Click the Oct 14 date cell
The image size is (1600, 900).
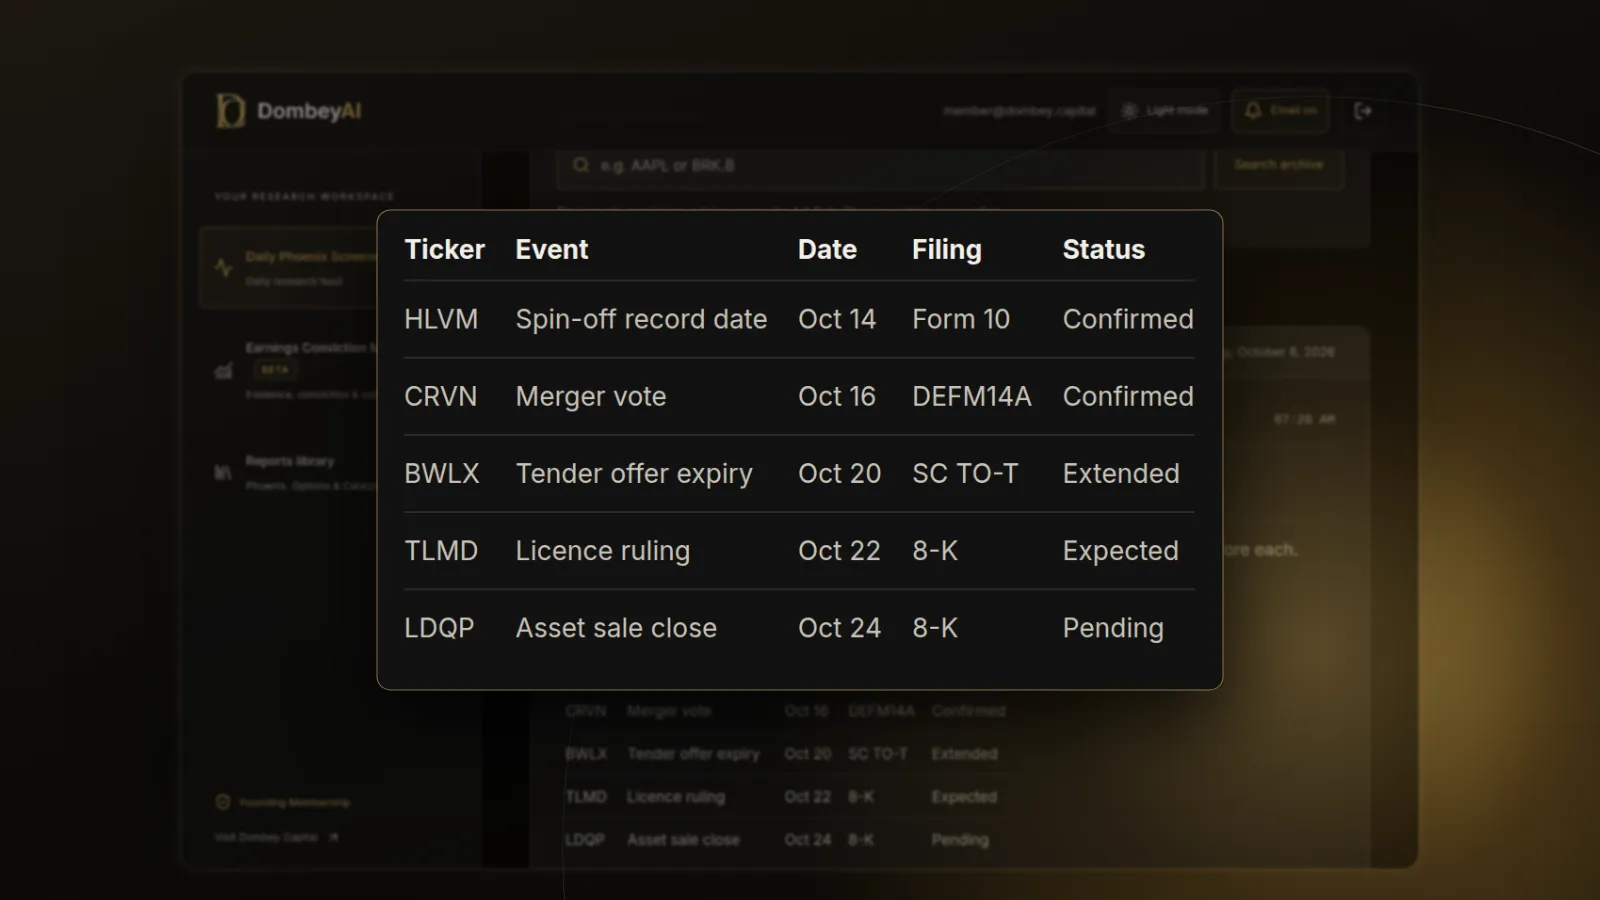pos(837,319)
